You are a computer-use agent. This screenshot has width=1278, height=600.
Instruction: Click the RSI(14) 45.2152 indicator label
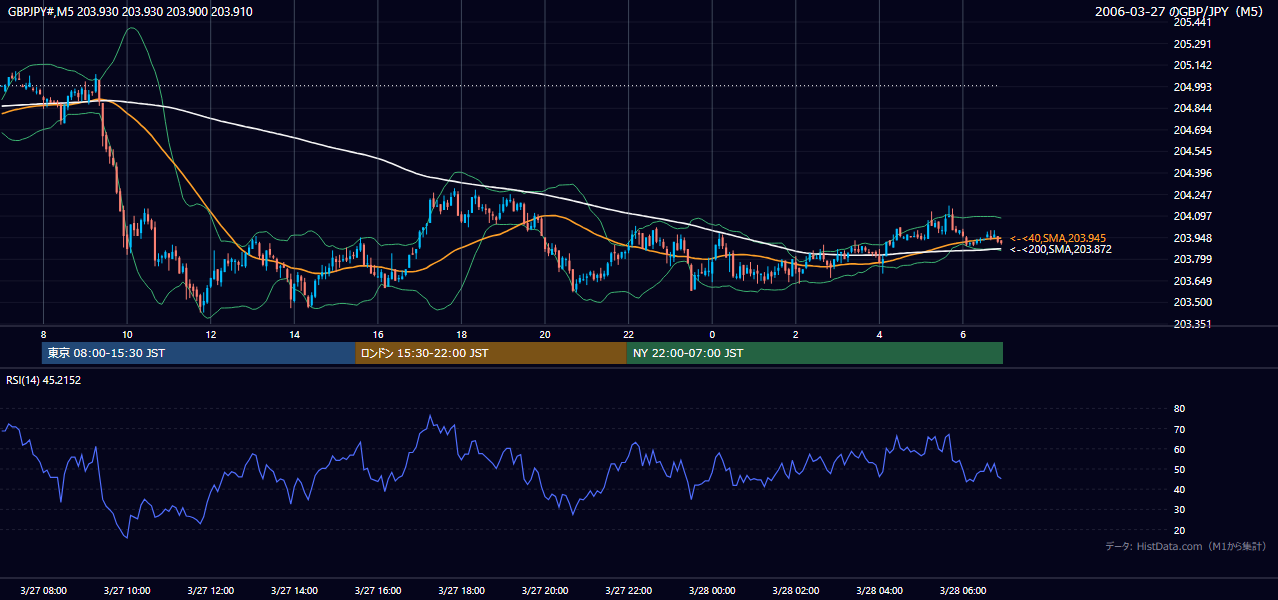tap(44, 380)
